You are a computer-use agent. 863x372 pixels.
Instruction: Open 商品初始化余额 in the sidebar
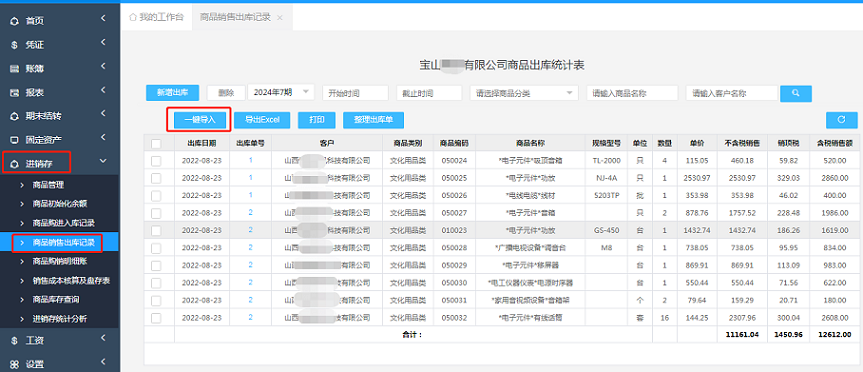(x=60, y=204)
